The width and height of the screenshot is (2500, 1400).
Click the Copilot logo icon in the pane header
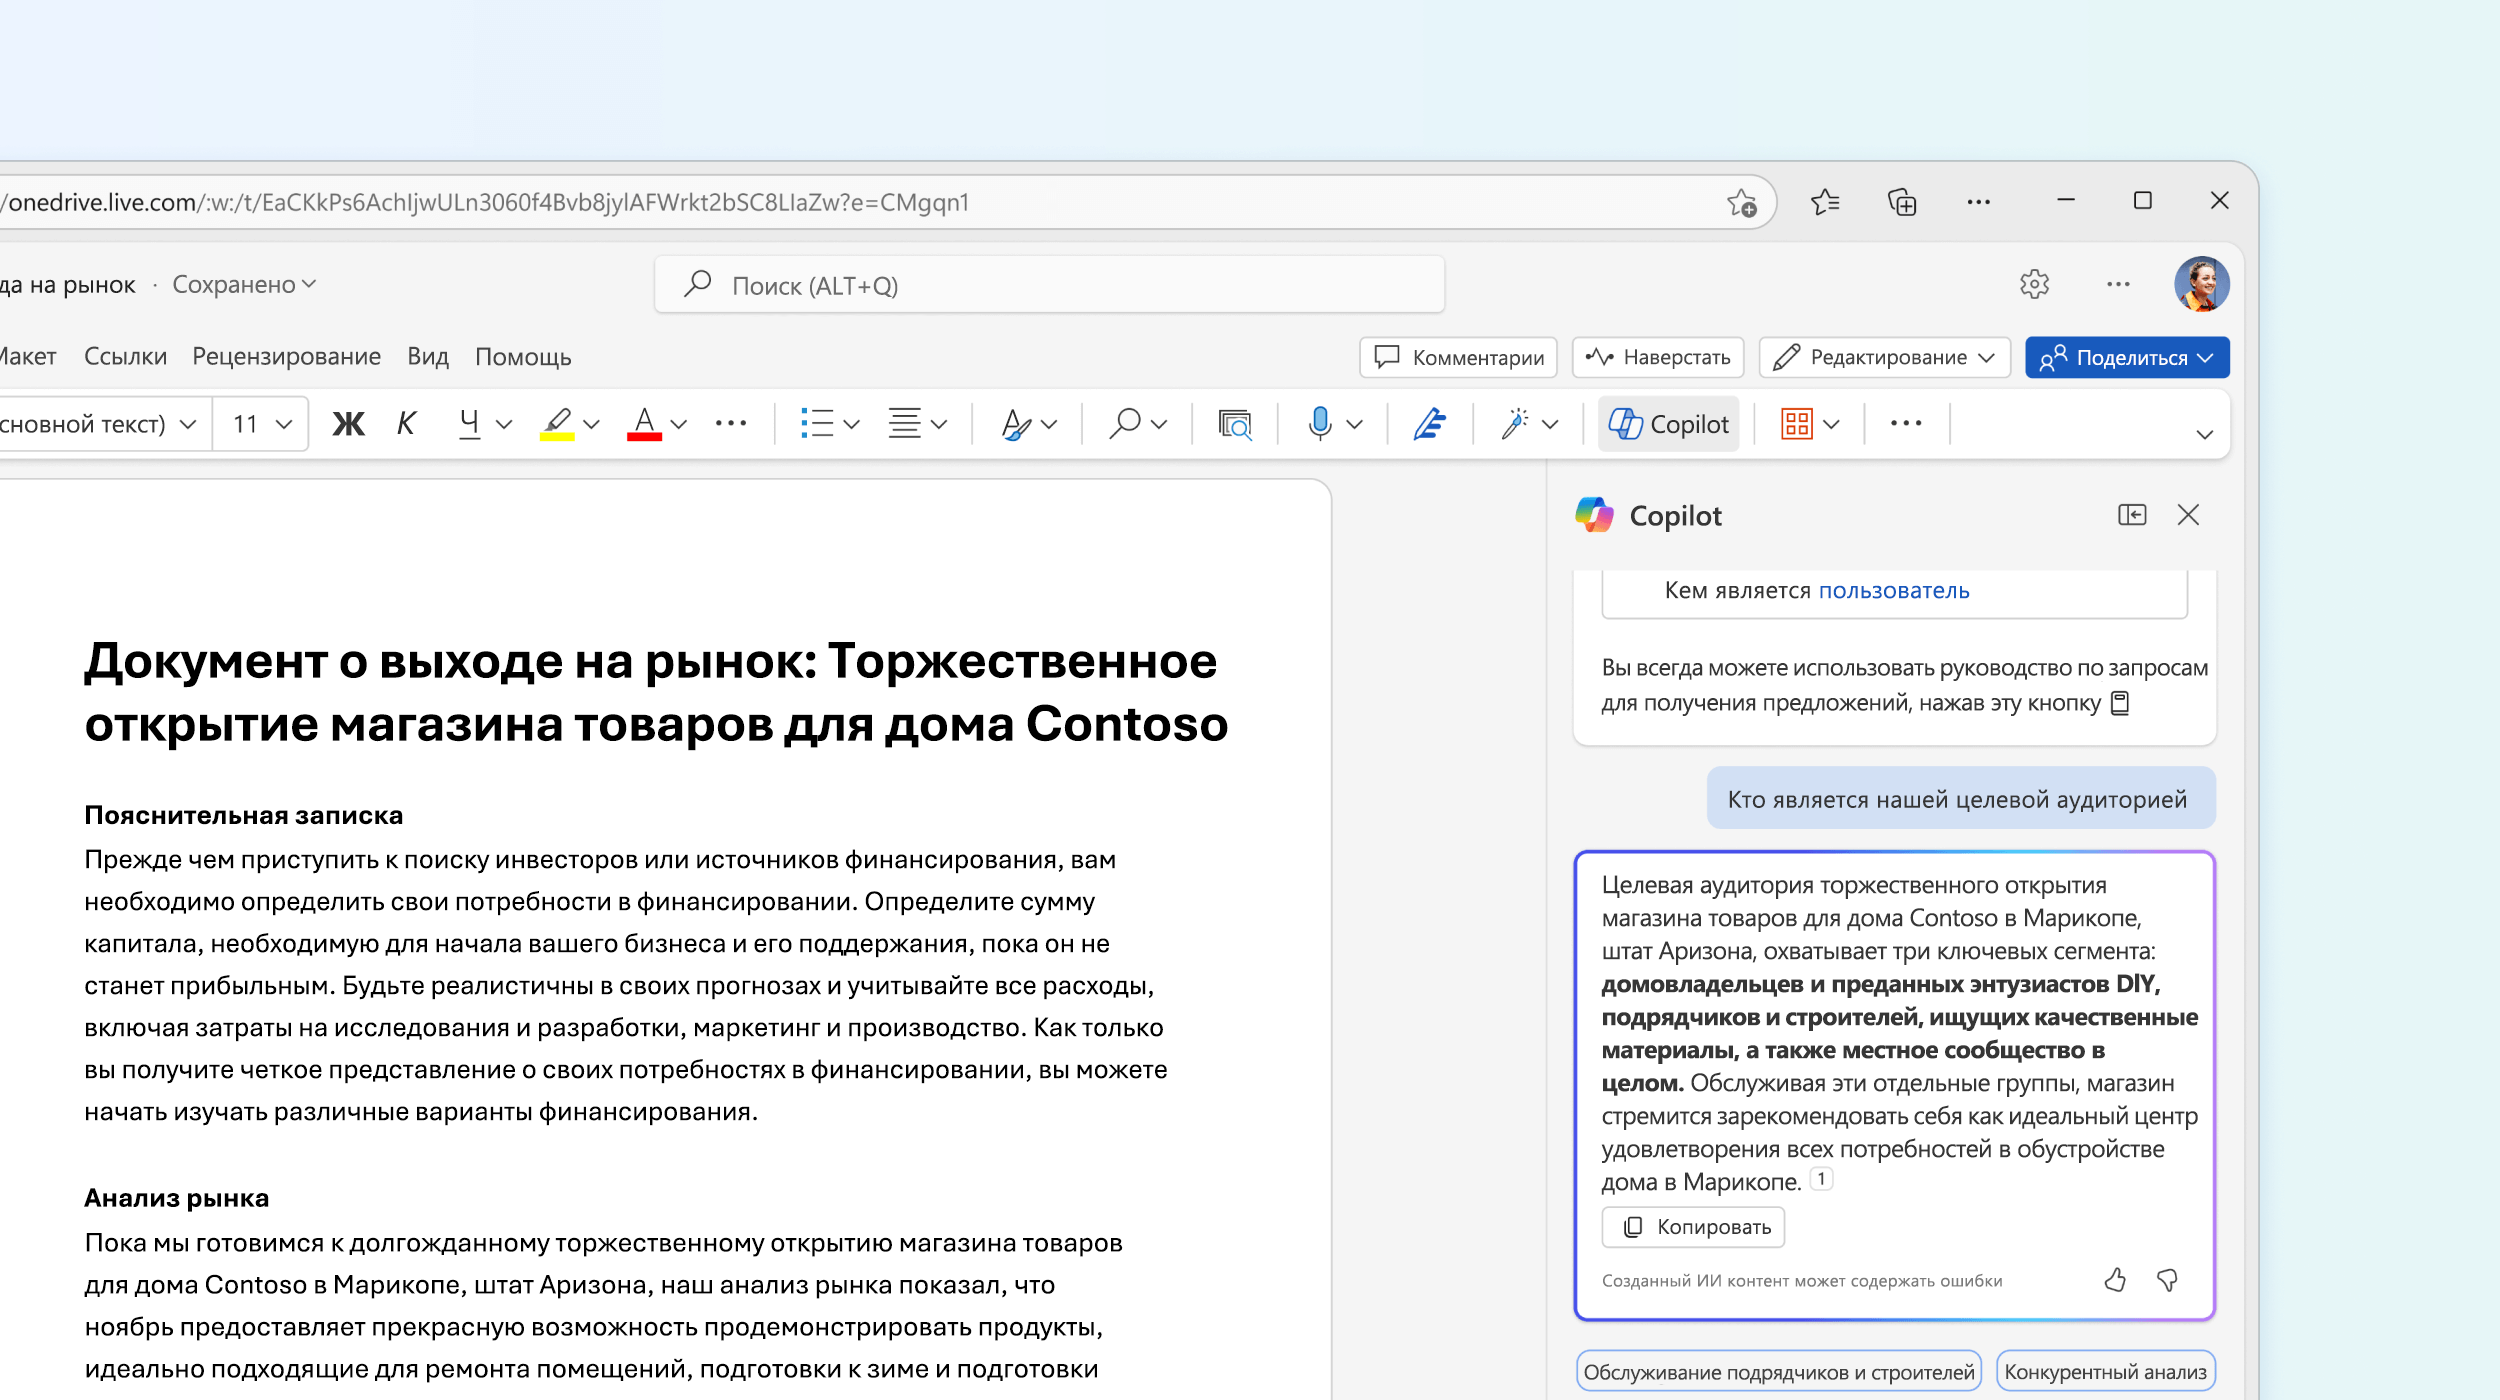tap(1595, 515)
